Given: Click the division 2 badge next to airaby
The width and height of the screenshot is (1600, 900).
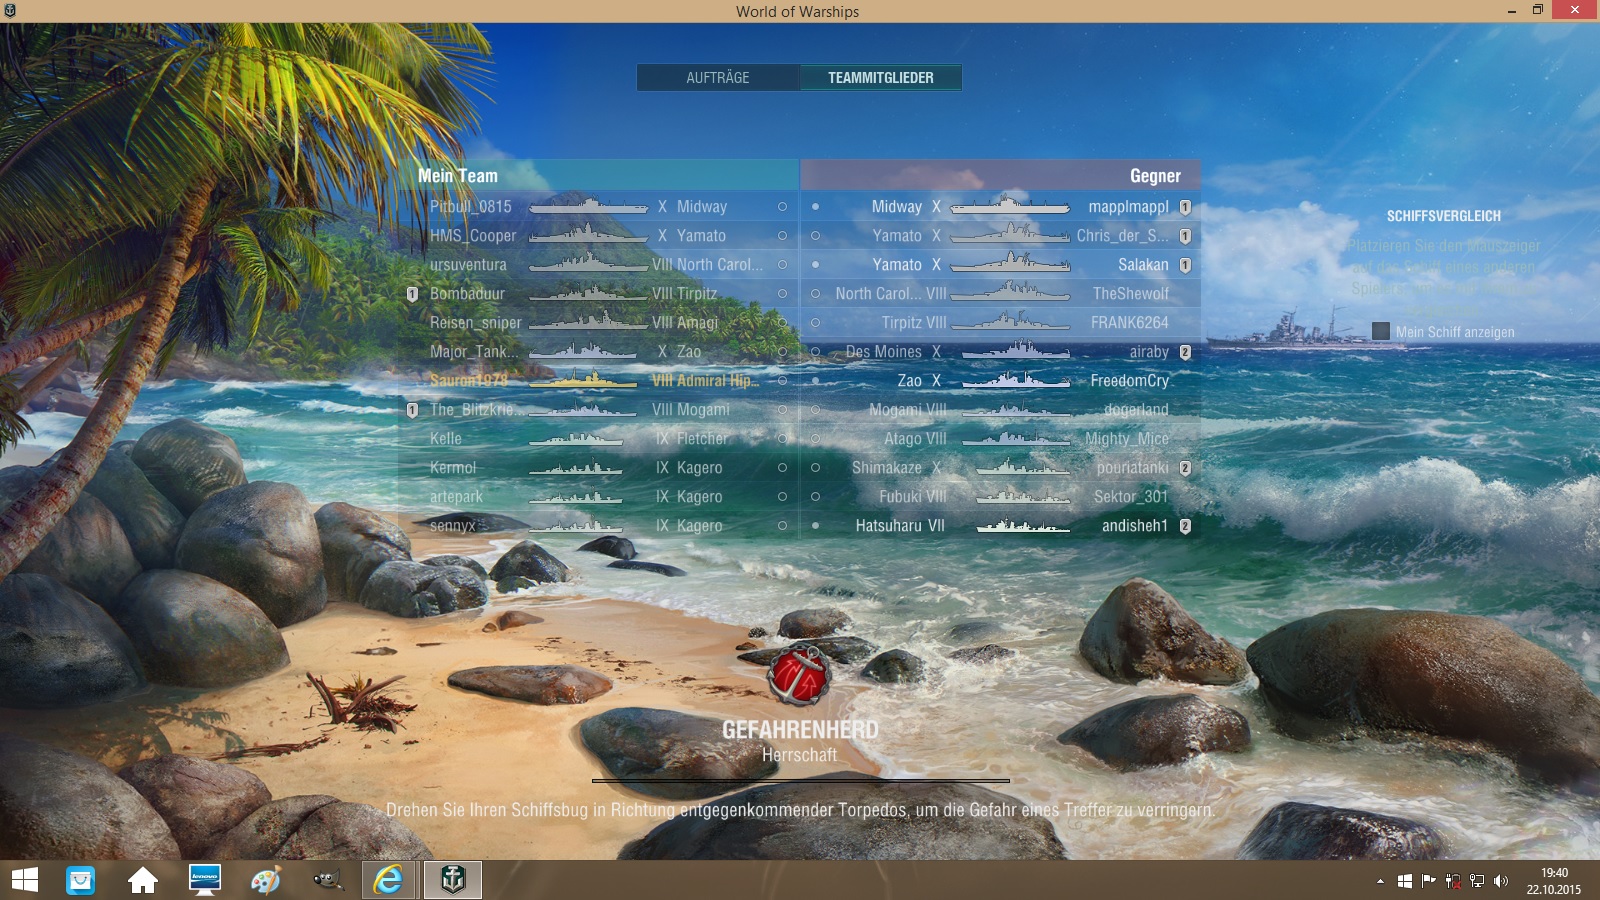Looking at the screenshot, I should tap(1185, 352).
